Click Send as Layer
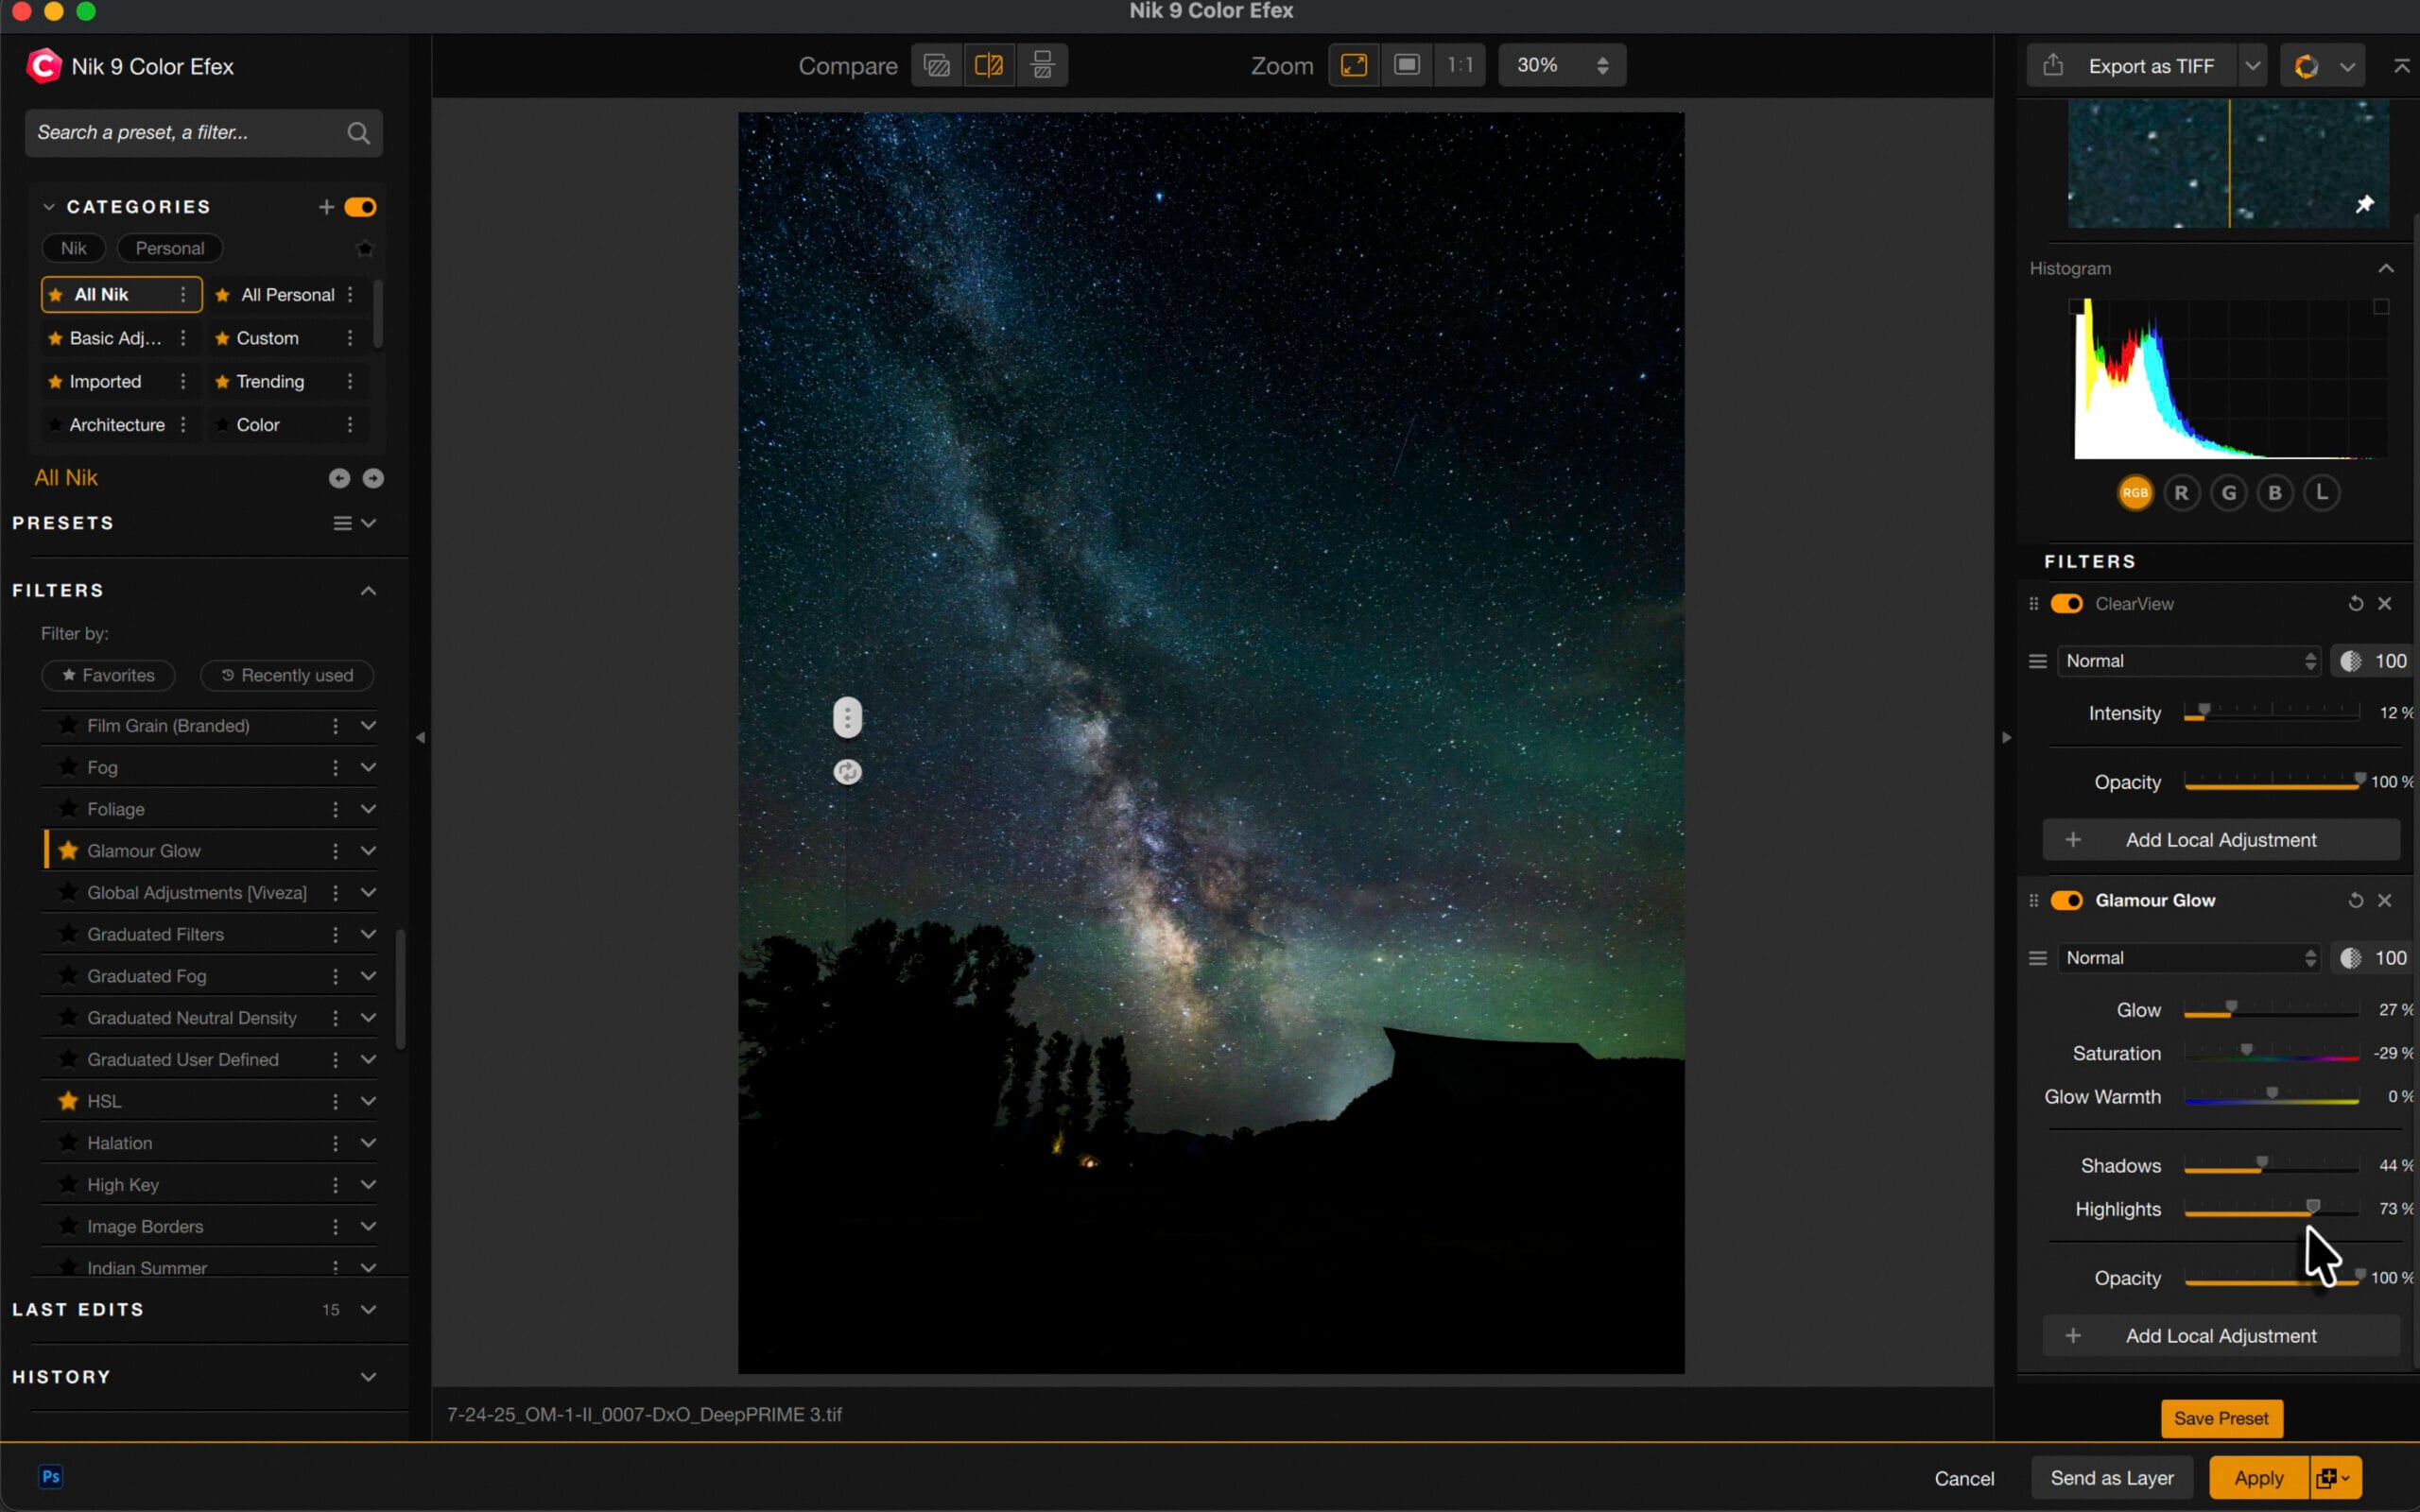2420x1512 pixels. 2112,1478
